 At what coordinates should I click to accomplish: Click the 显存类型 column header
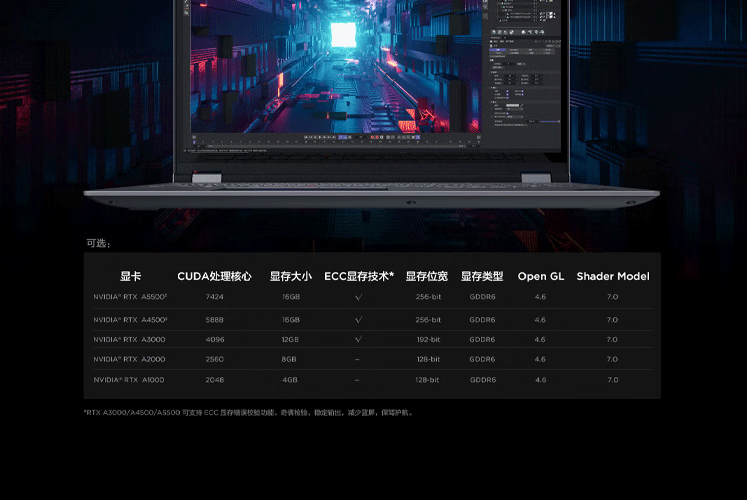[482, 276]
